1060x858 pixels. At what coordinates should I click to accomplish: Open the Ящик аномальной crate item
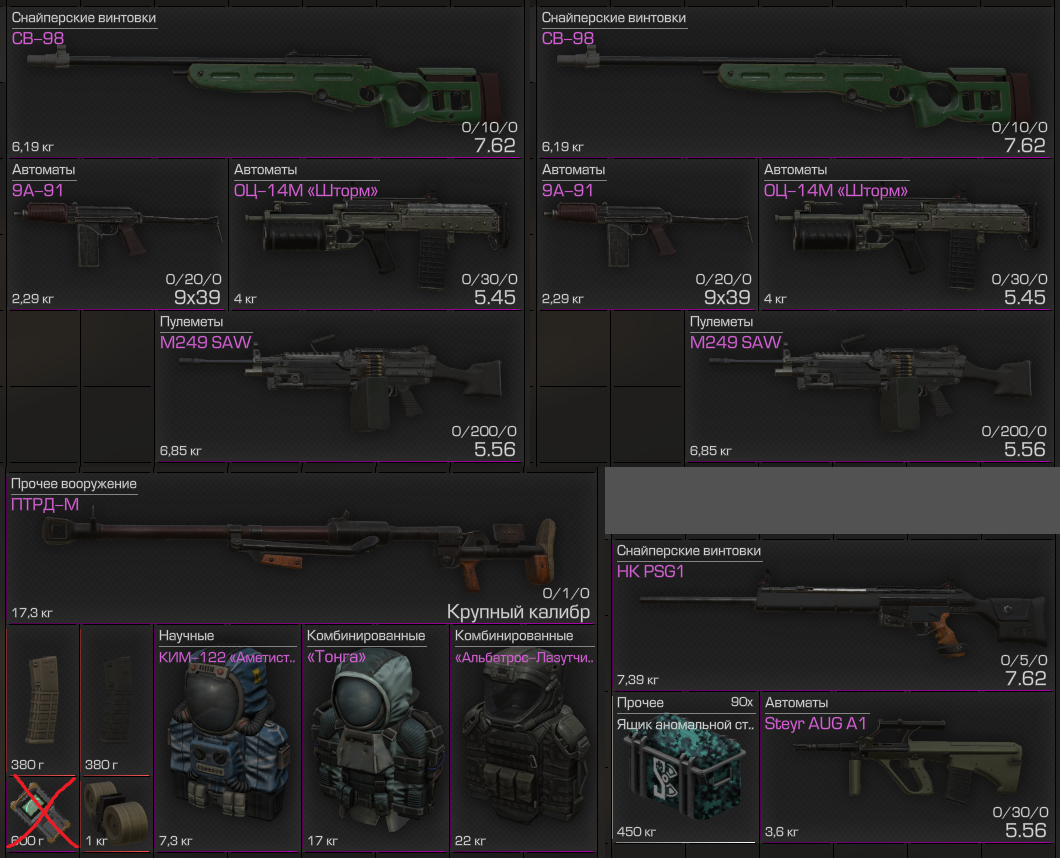[685, 767]
